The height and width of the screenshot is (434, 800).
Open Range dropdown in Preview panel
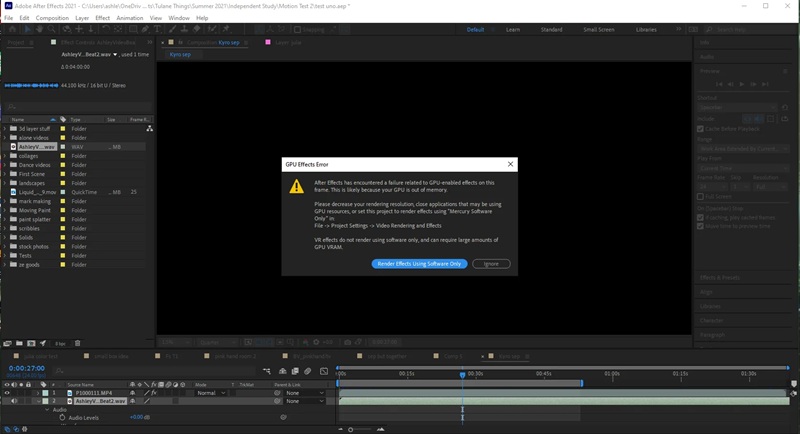click(742, 149)
